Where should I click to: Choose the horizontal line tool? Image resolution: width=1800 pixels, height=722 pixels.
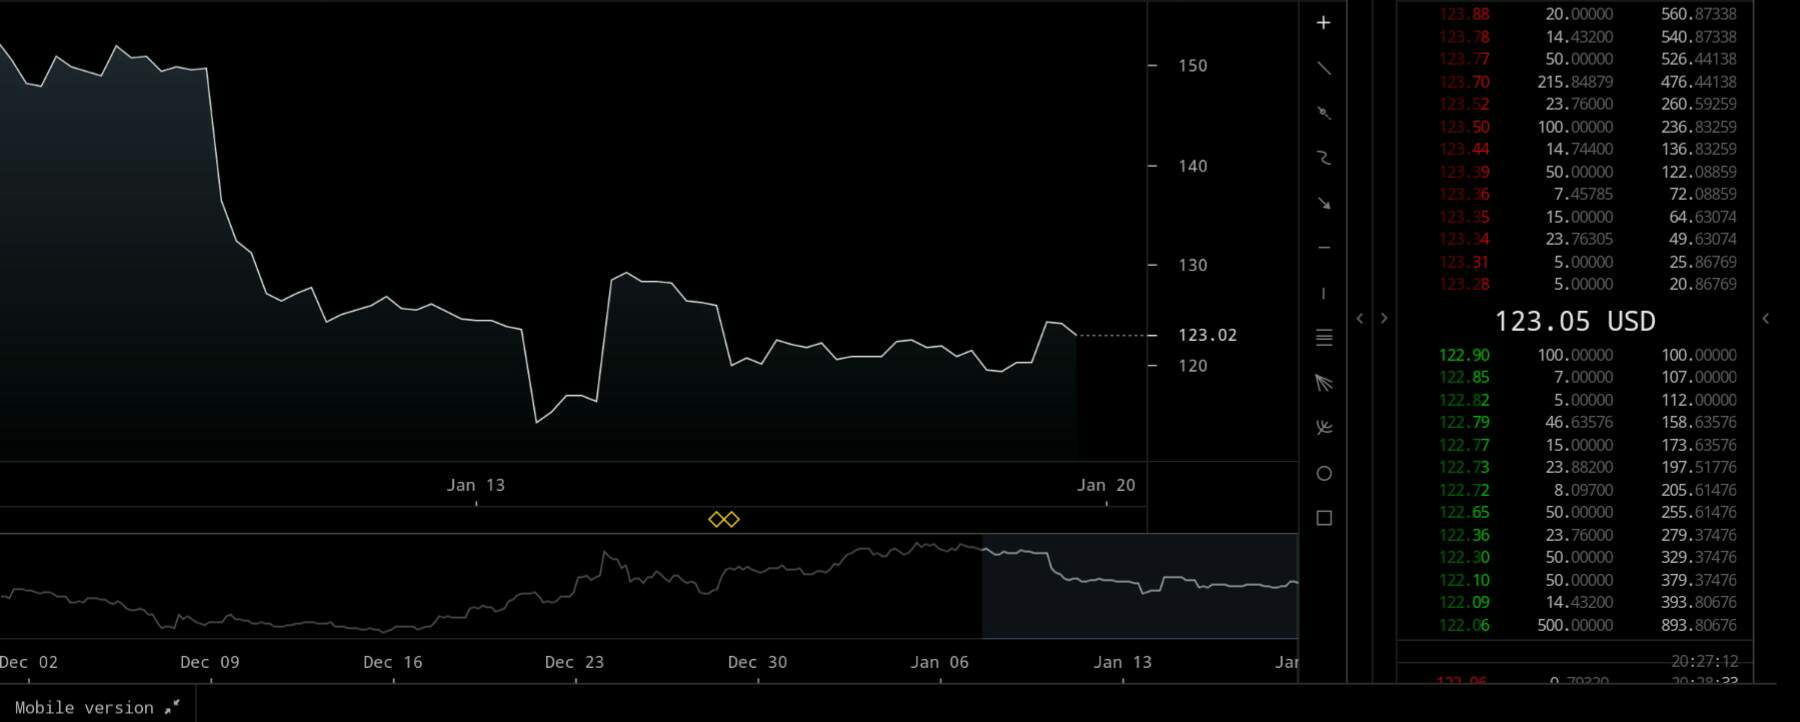(x=1323, y=248)
